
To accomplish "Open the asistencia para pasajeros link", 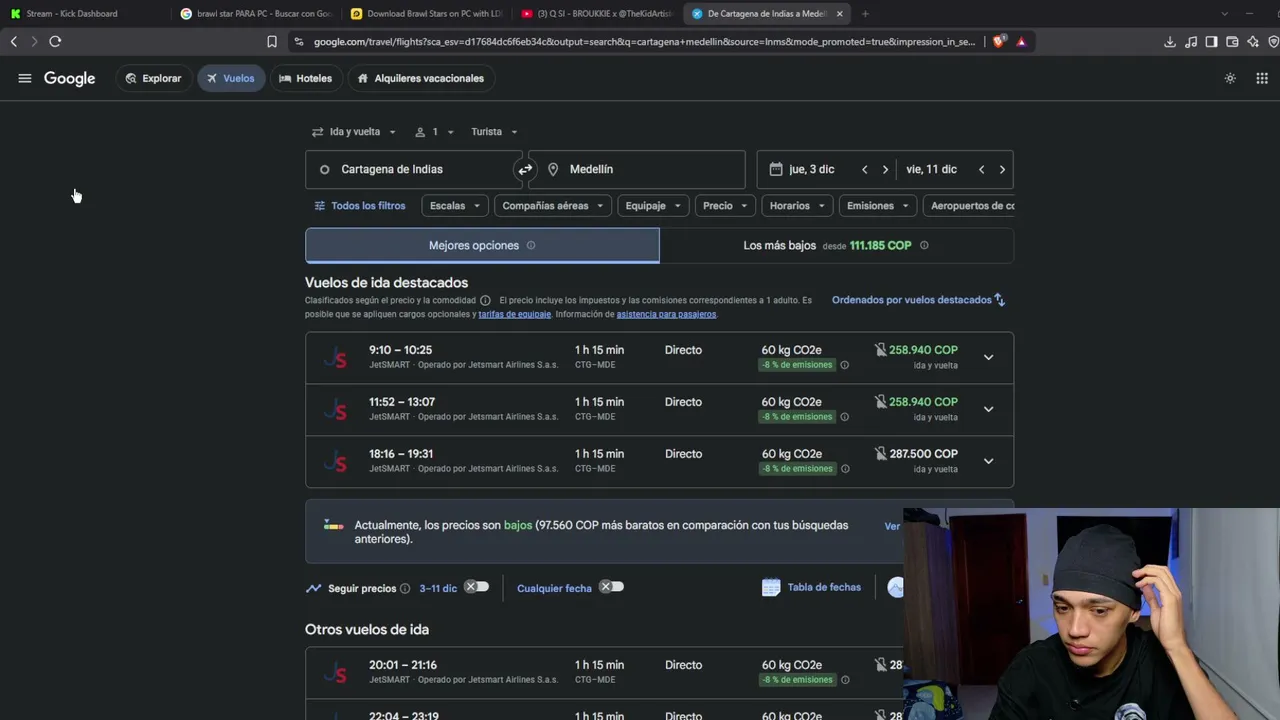I will (666, 314).
